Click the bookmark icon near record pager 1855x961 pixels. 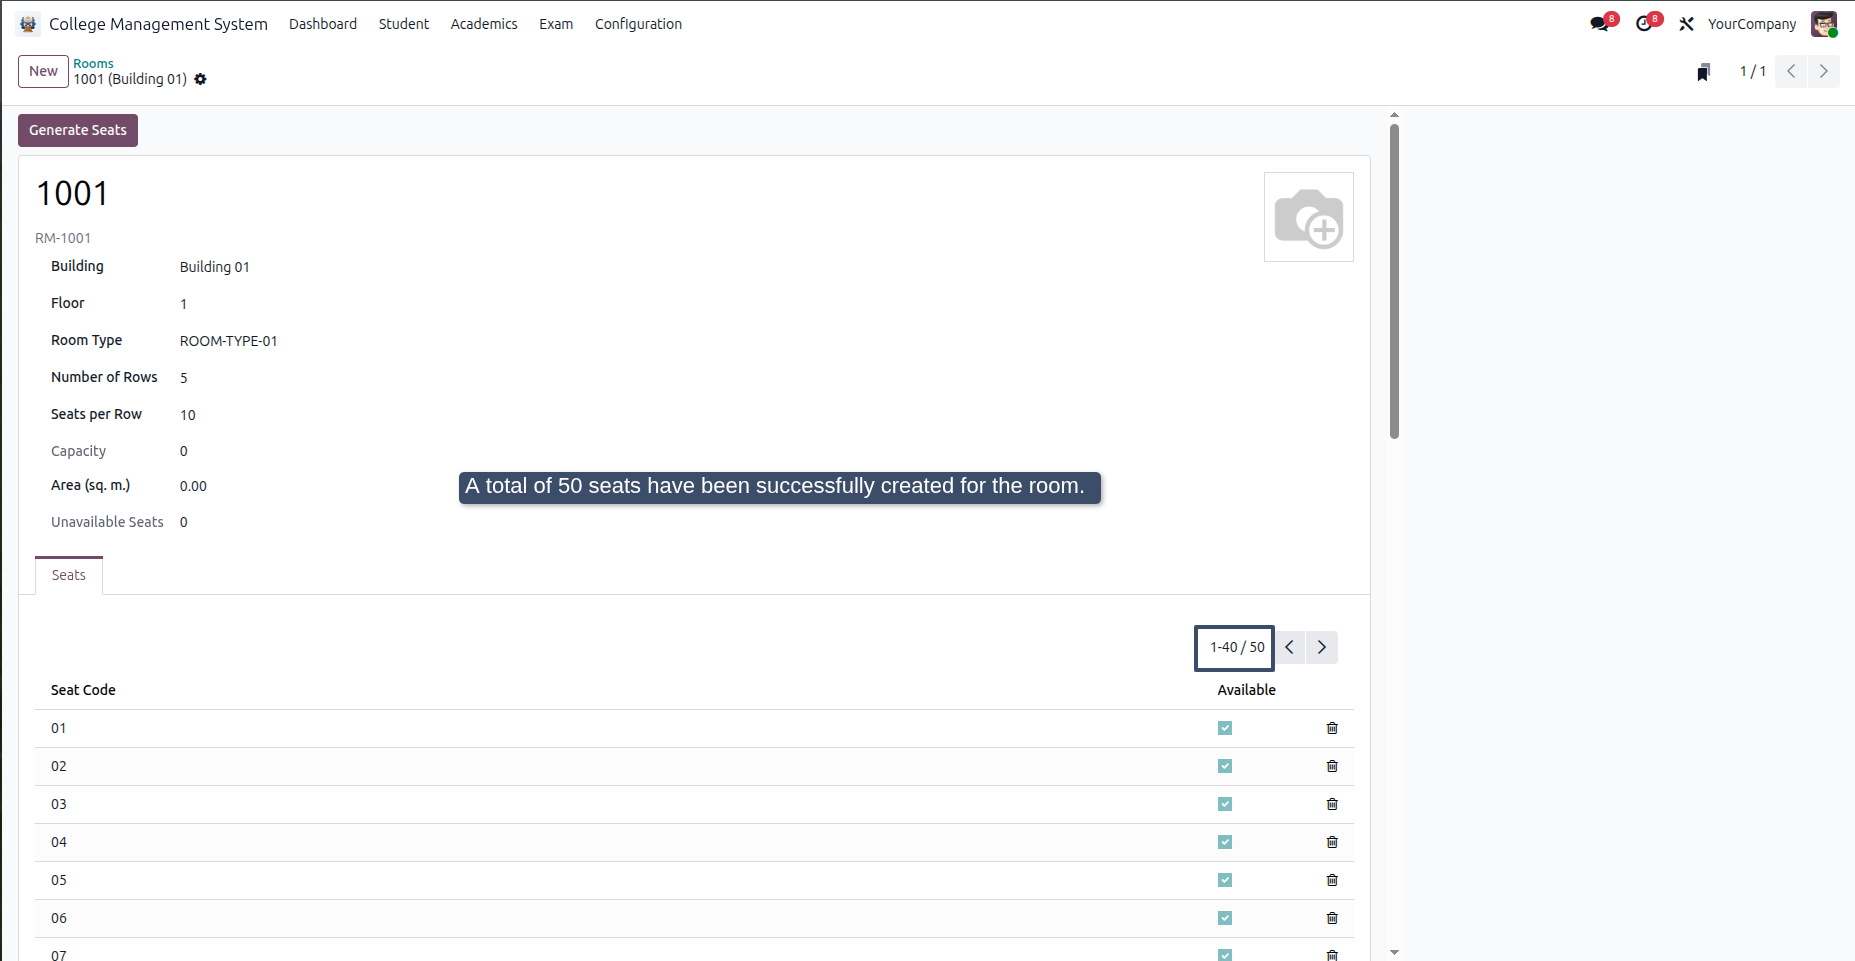point(1703,72)
